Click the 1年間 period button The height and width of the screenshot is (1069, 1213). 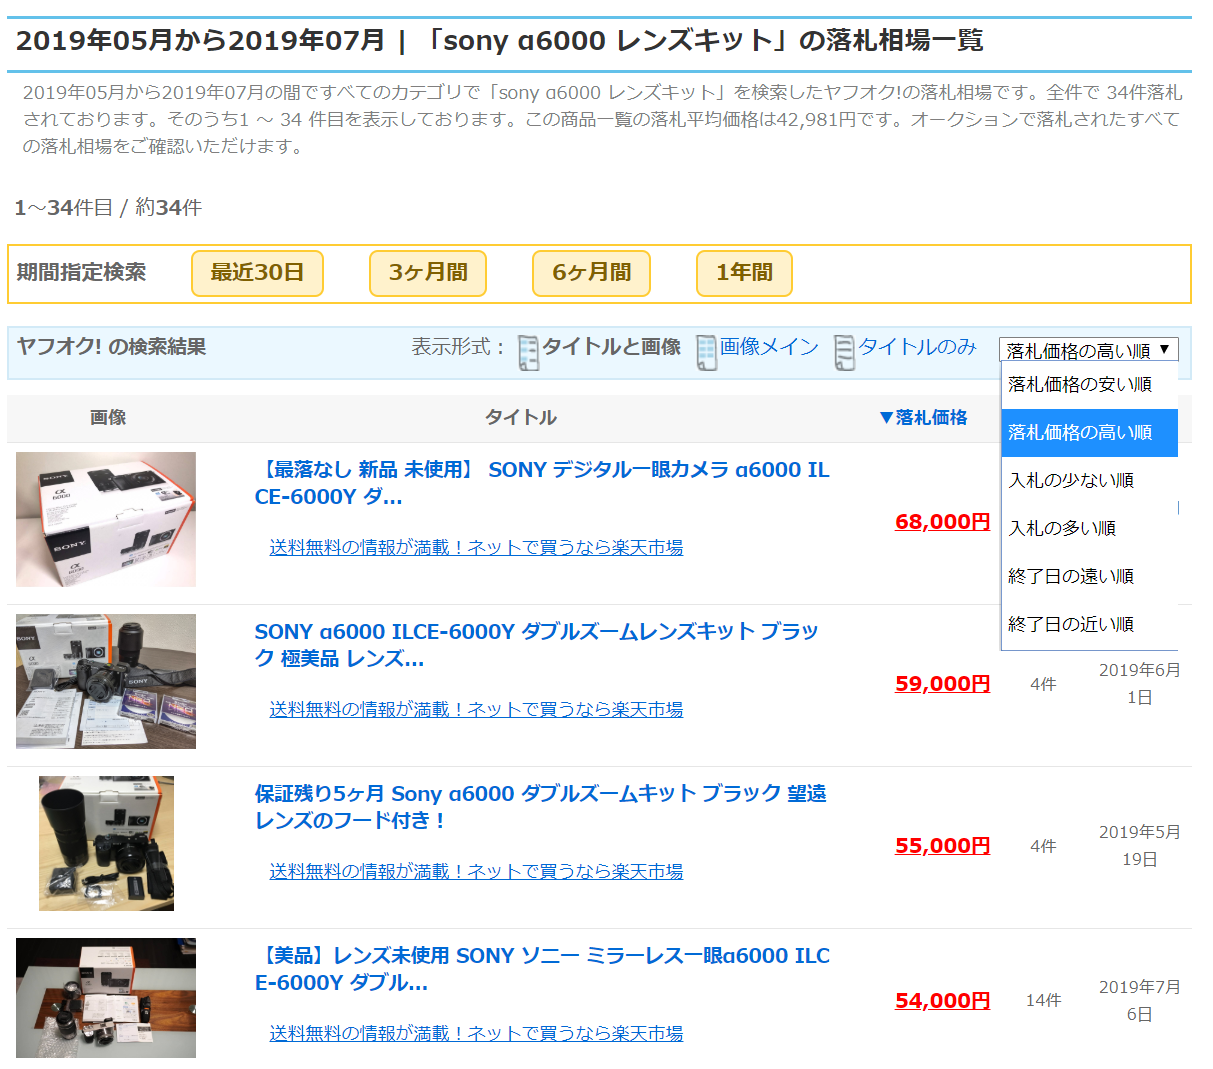pyautogui.click(x=744, y=273)
